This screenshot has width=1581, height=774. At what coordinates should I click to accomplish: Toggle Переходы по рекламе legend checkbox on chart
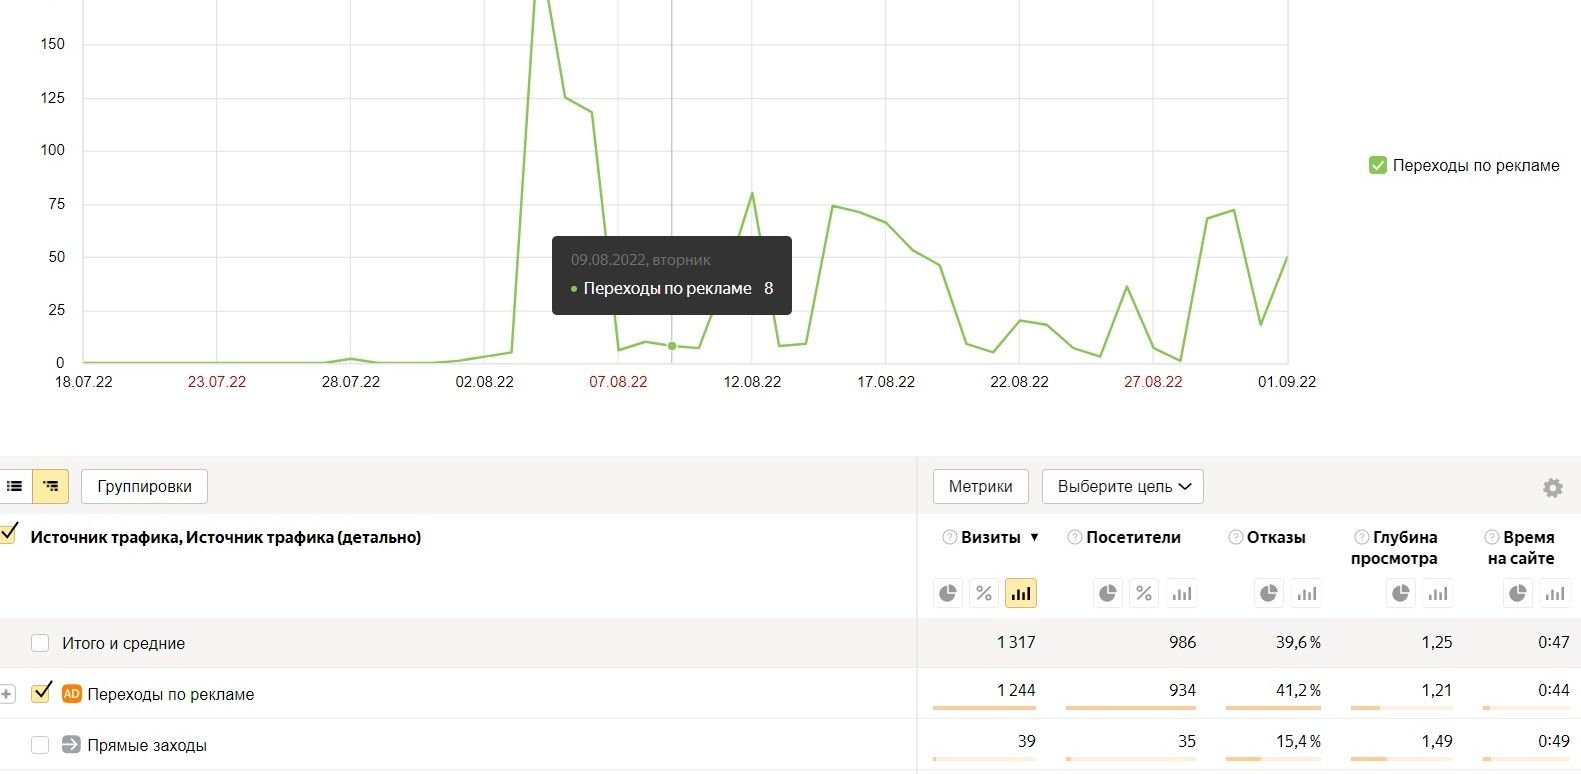(1377, 165)
